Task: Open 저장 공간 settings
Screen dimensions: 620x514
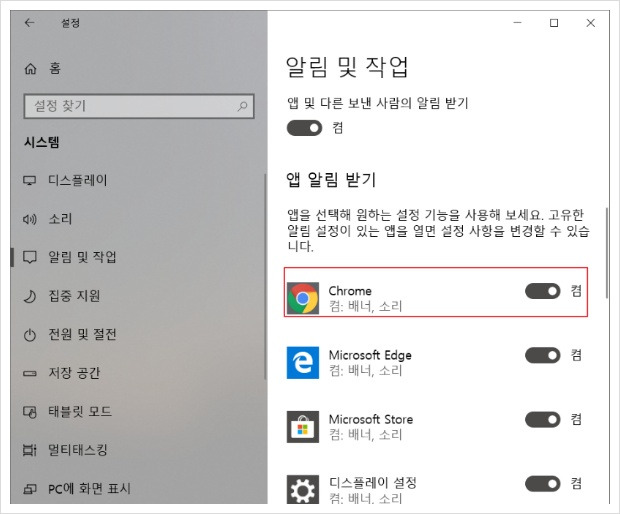Action: pyautogui.click(x=74, y=373)
